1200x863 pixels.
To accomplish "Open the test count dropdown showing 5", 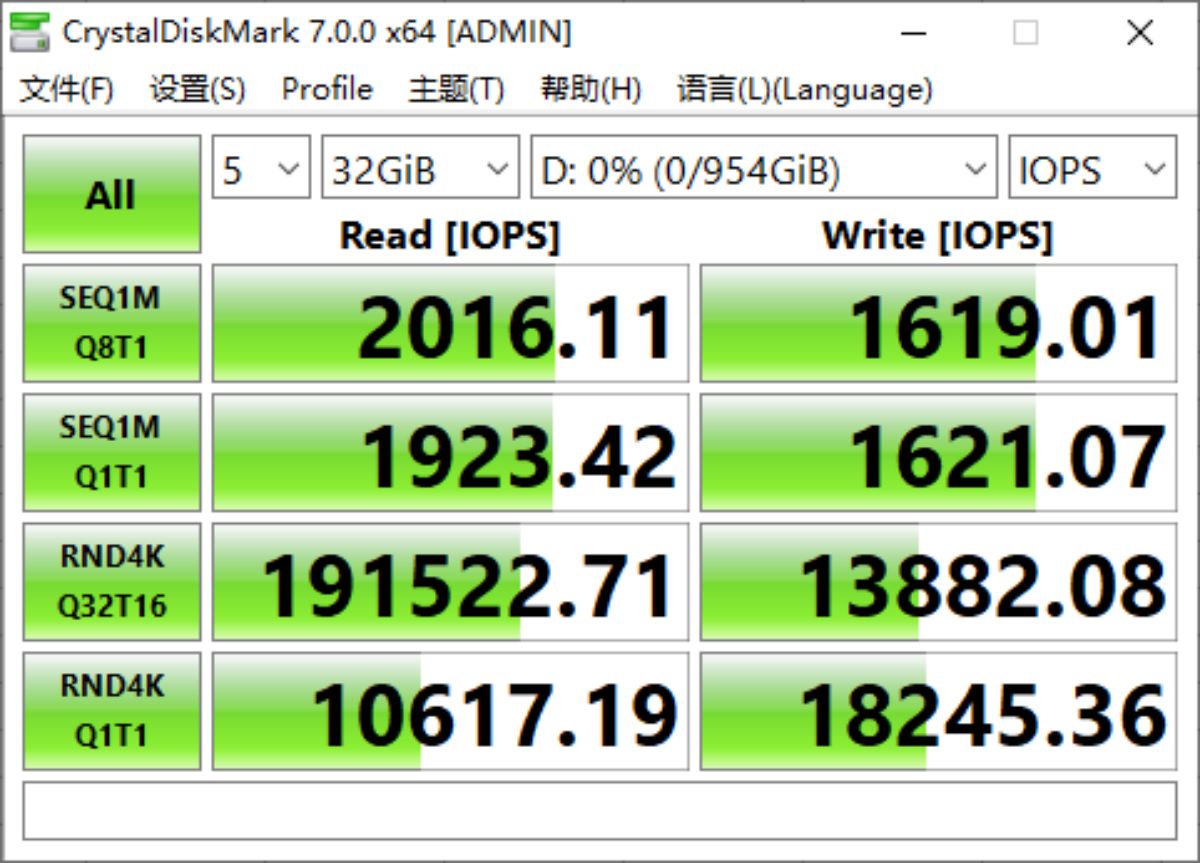I will [261, 171].
